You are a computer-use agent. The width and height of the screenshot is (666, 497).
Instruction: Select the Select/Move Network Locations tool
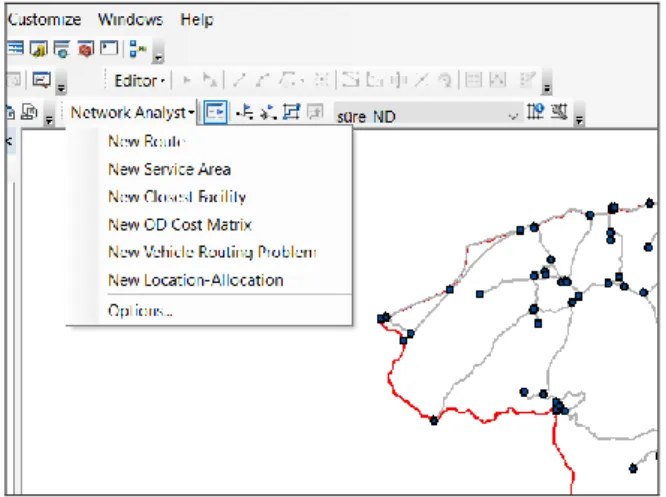268,112
